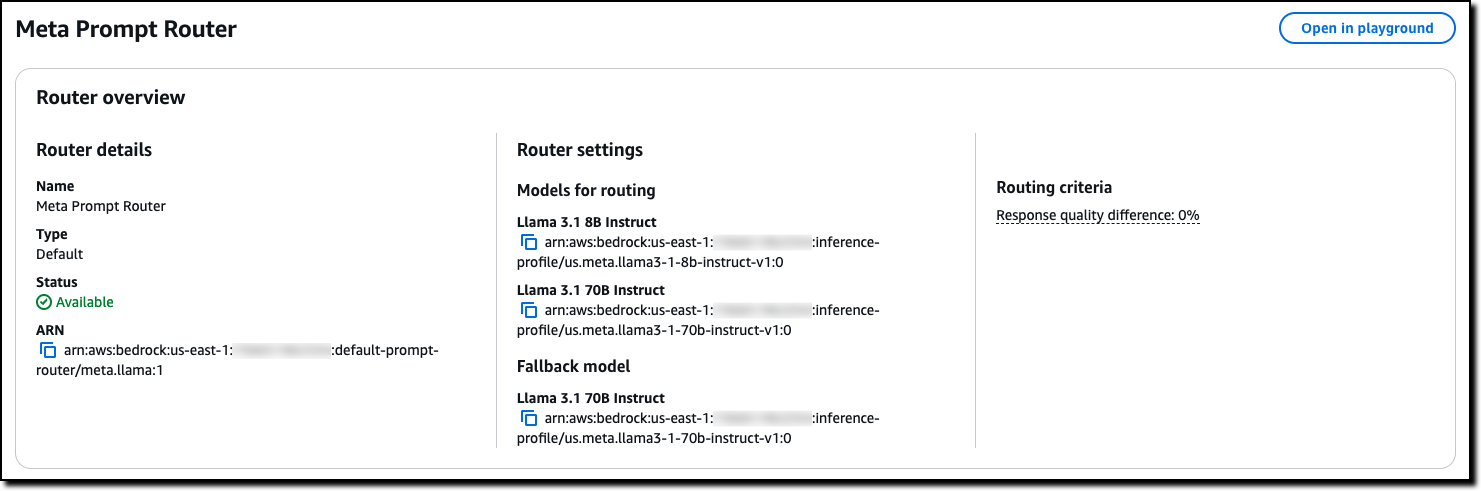This screenshot has height=491, width=1481.
Task: Click the green Available status checkmark icon
Action: point(44,302)
